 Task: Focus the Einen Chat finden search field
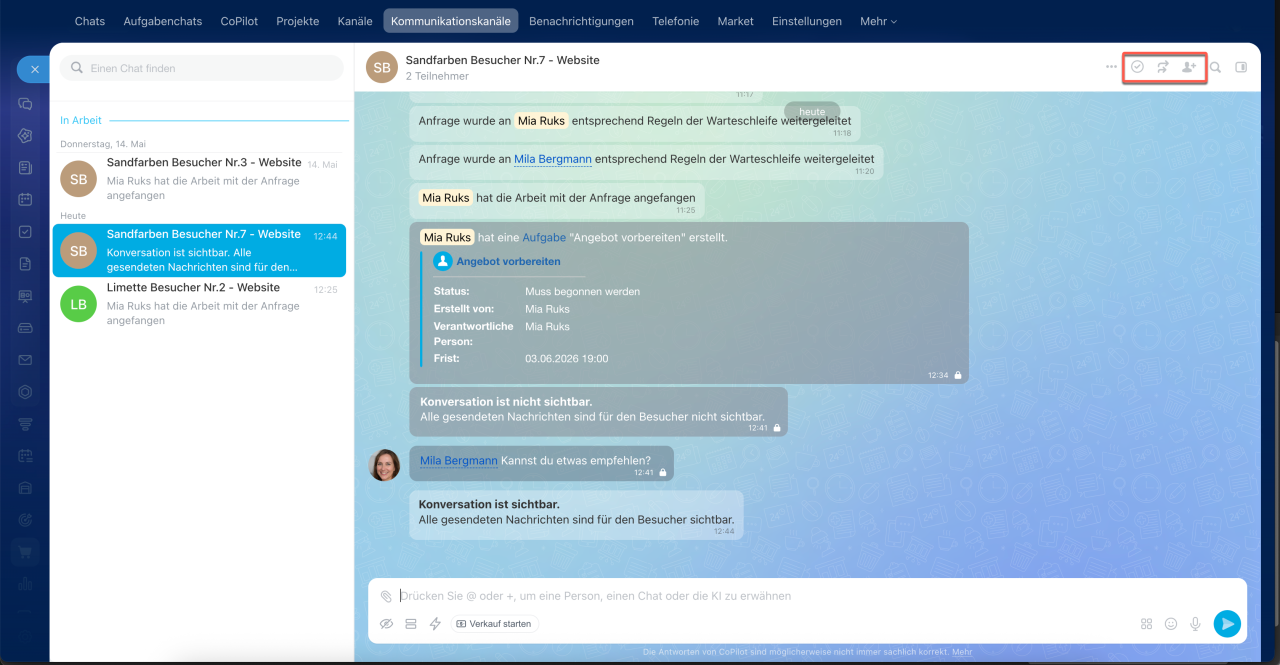pos(202,68)
